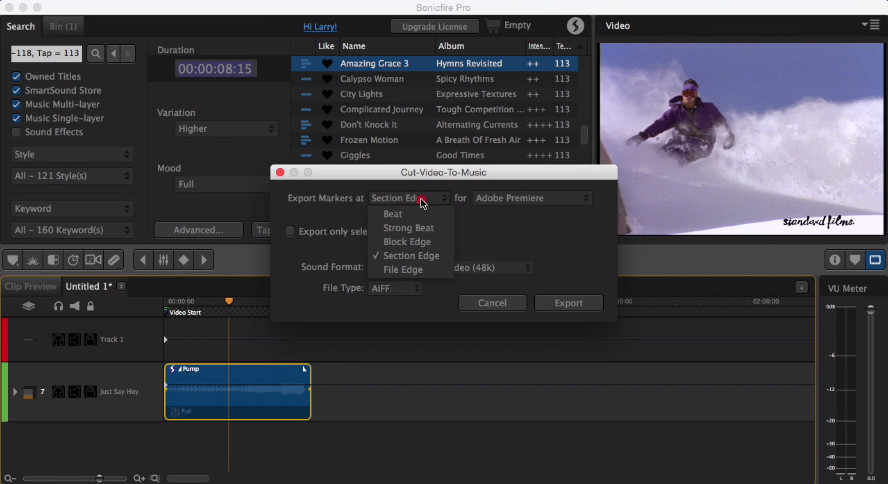Open the Adobe Premiere target dropdown
The width and height of the screenshot is (888, 484).
[x=532, y=198]
